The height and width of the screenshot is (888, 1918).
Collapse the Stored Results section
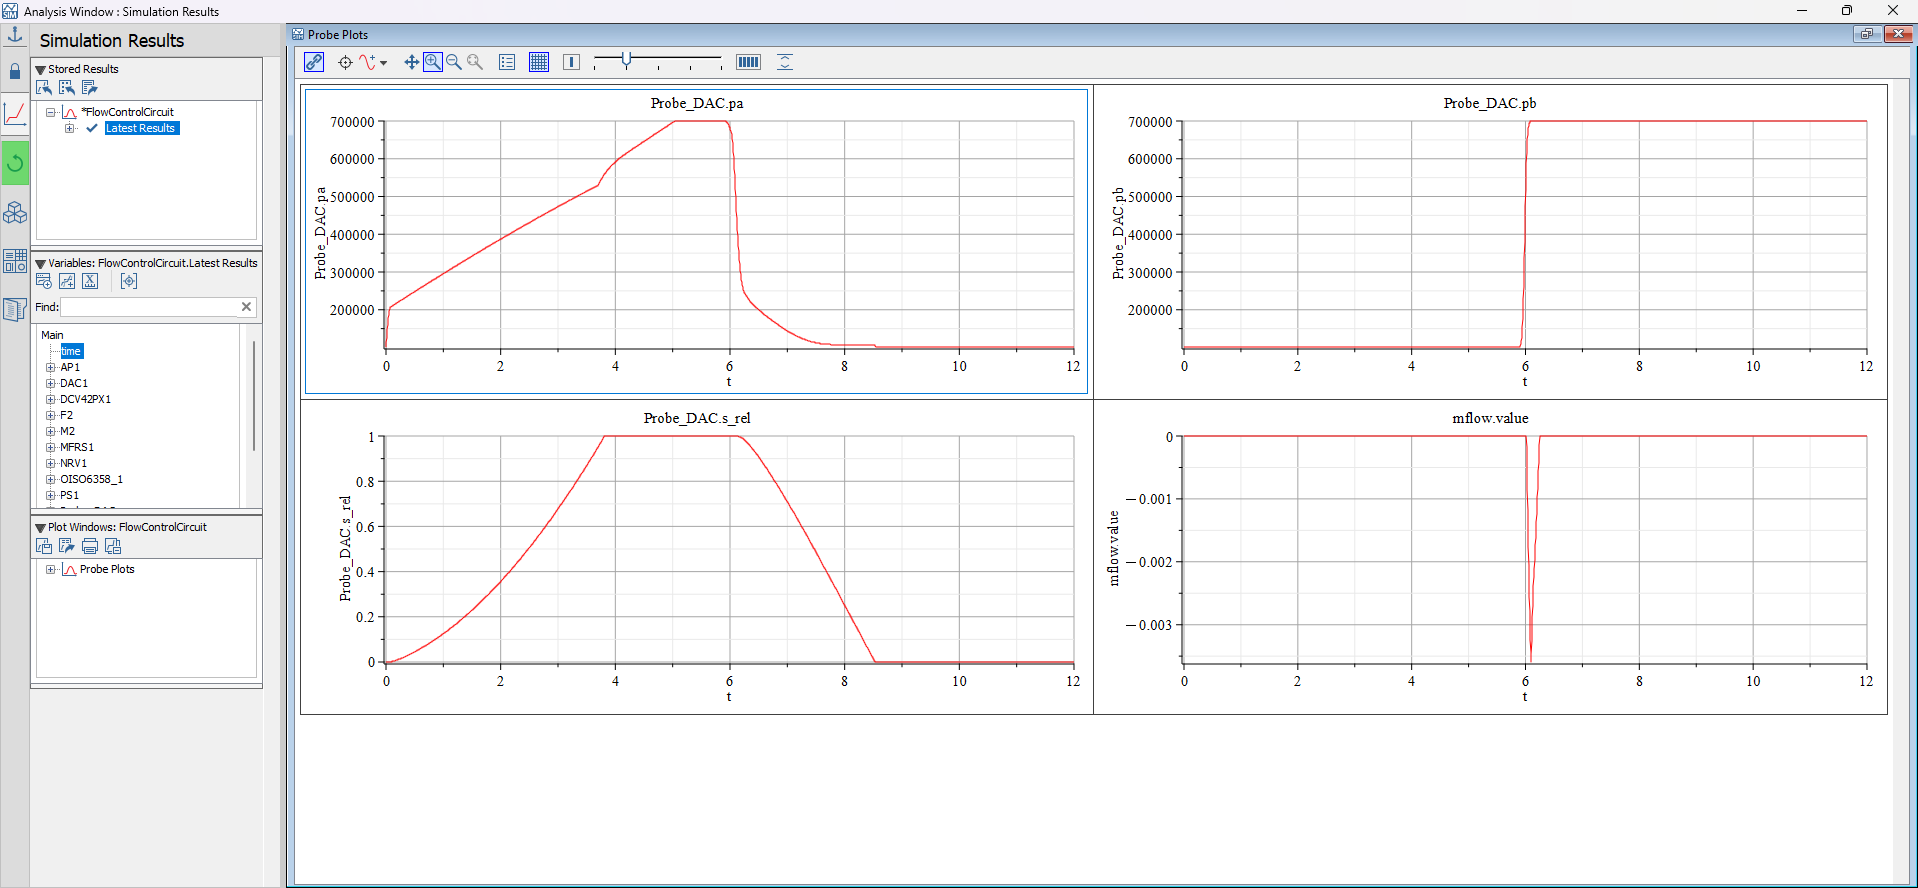[41, 70]
